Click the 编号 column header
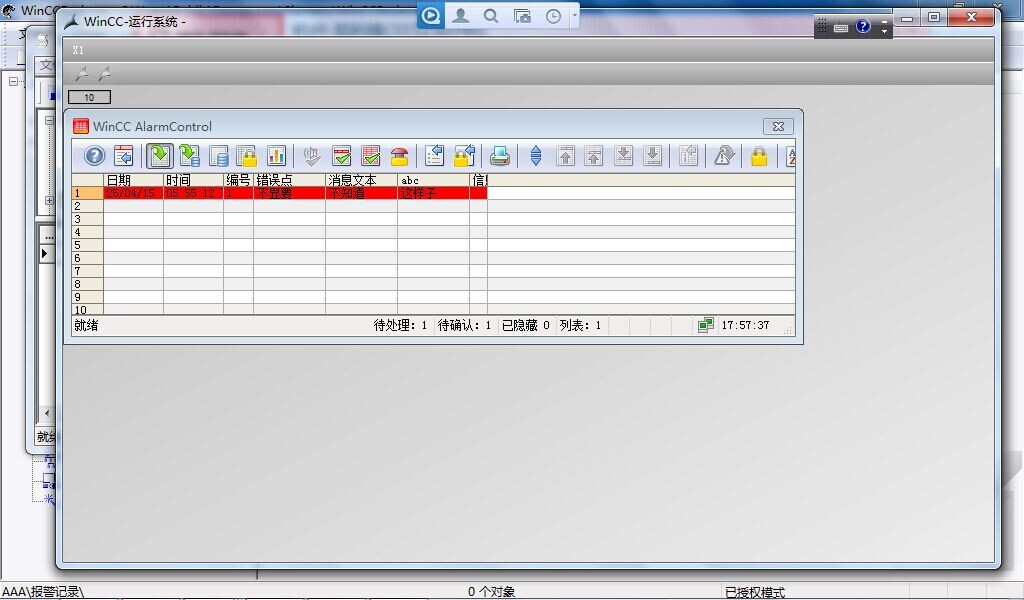 coord(238,180)
